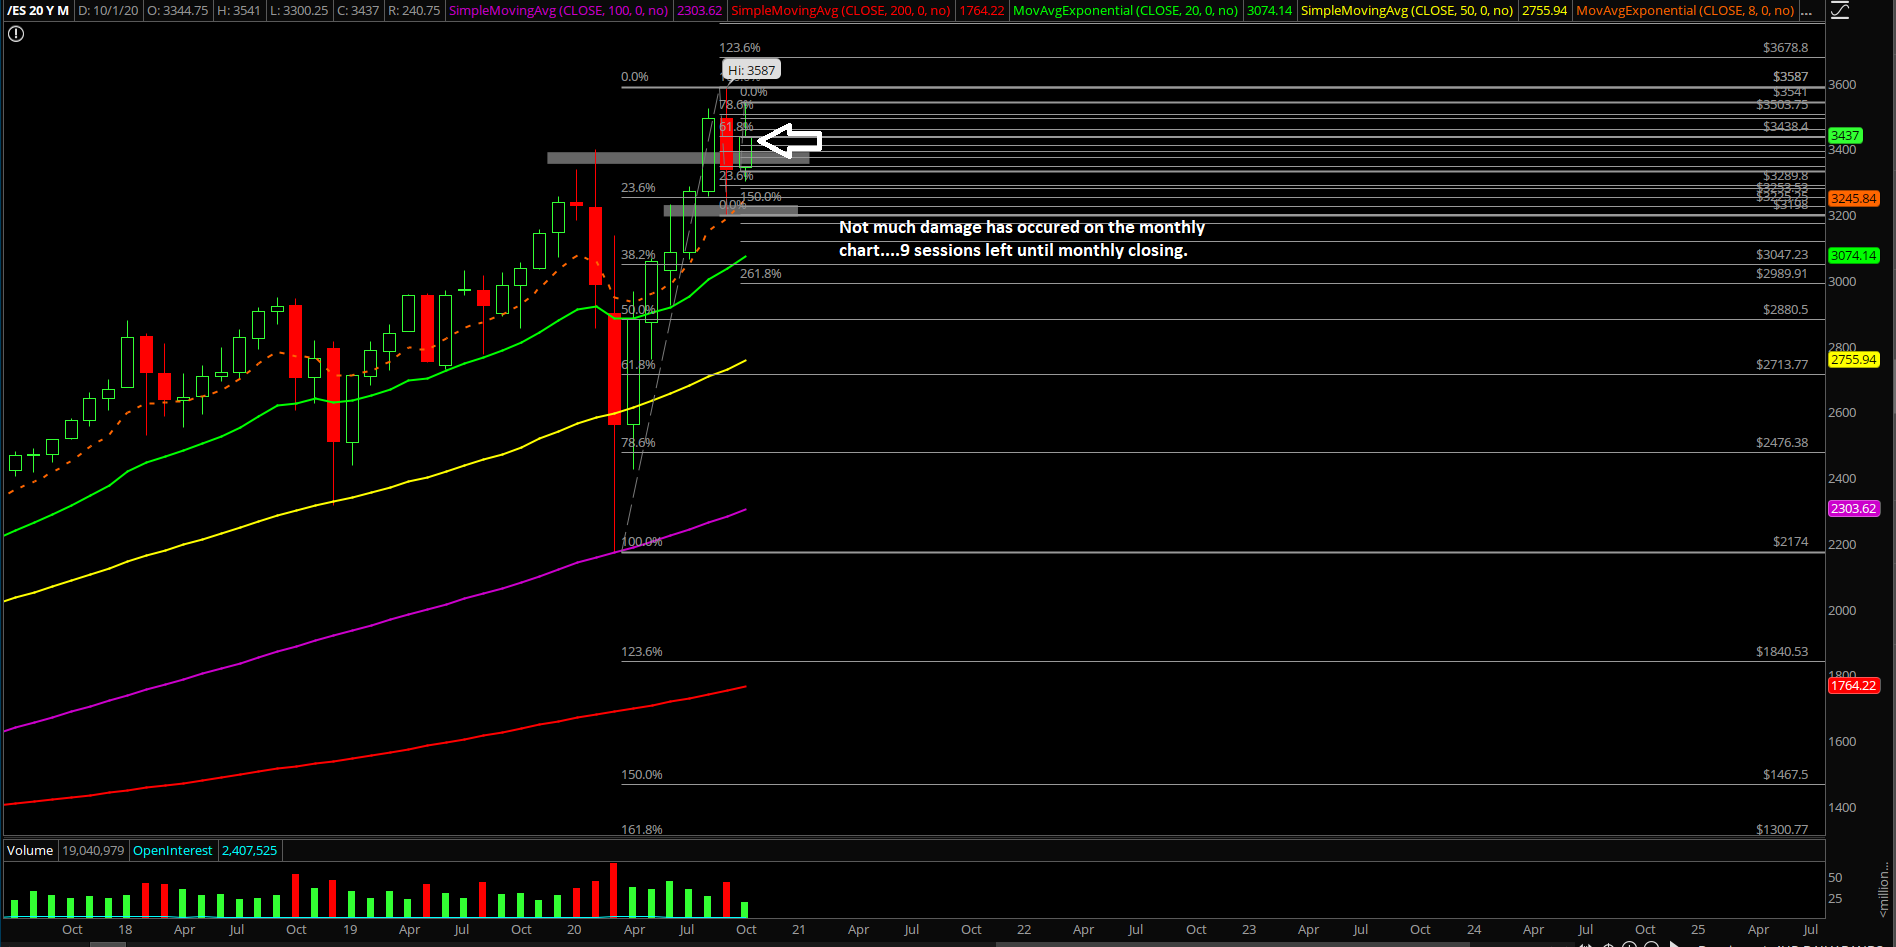The height and width of the screenshot is (947, 1896).
Task: Click the green 3437 last price tag
Action: point(1845,136)
